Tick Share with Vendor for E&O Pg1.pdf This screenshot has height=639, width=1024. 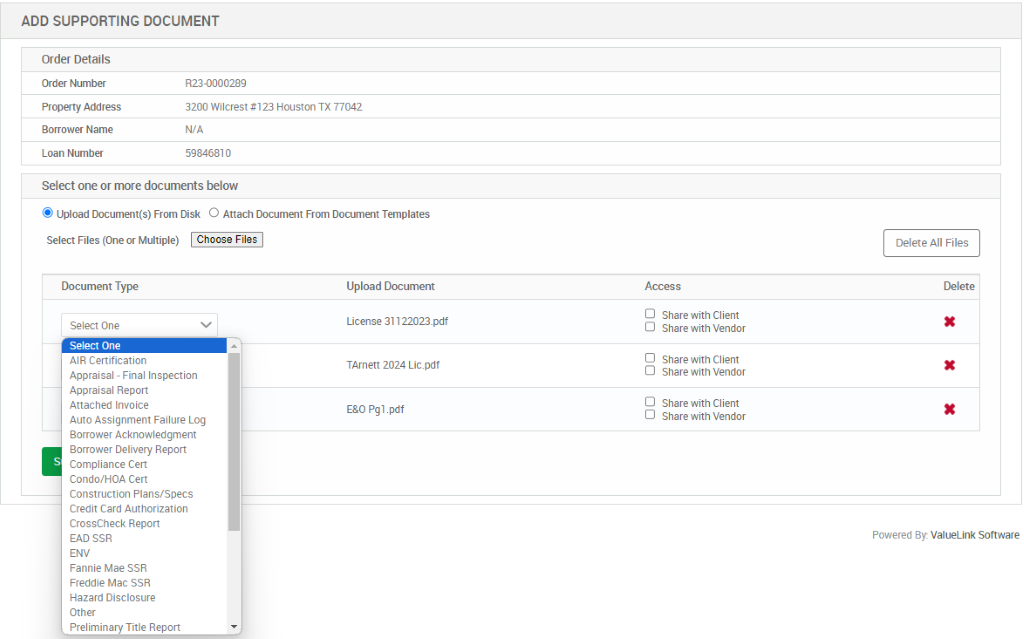coord(650,415)
